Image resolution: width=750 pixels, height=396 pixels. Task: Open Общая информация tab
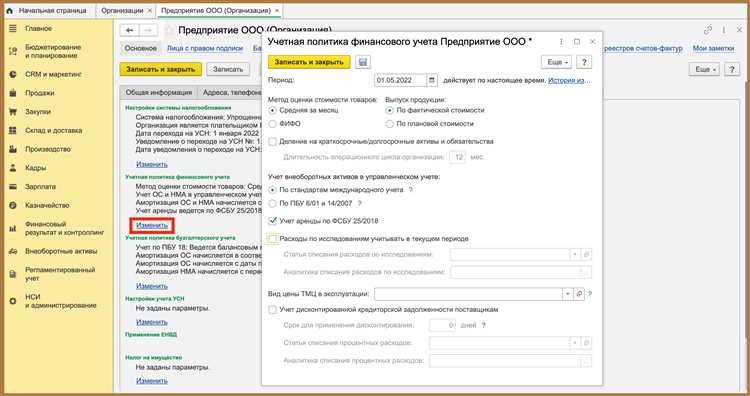158,92
